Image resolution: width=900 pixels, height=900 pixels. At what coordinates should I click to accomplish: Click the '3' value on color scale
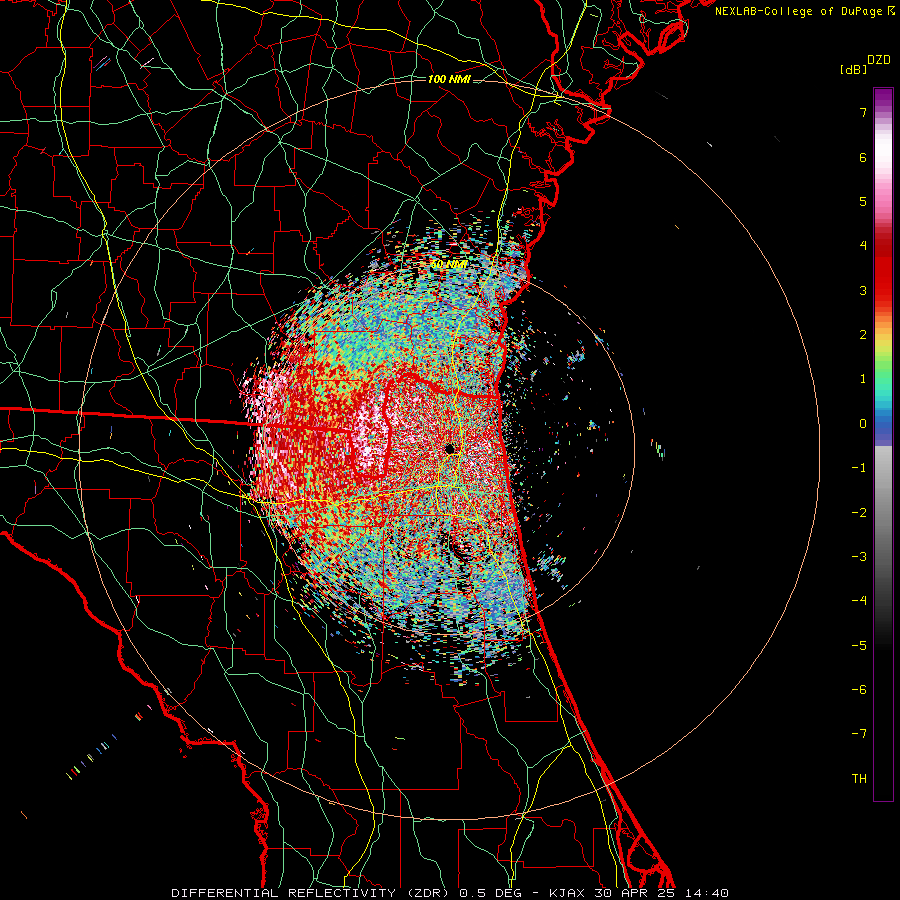(x=863, y=290)
